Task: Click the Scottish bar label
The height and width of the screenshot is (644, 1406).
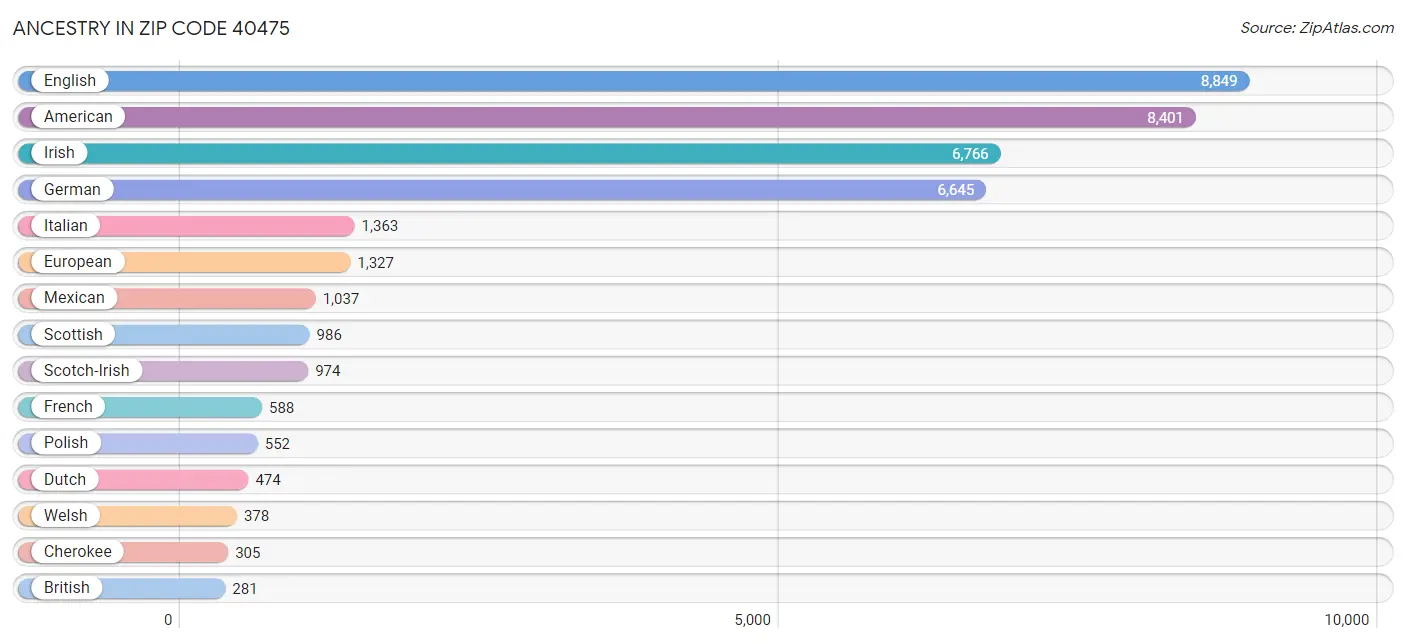Action: [x=73, y=334]
